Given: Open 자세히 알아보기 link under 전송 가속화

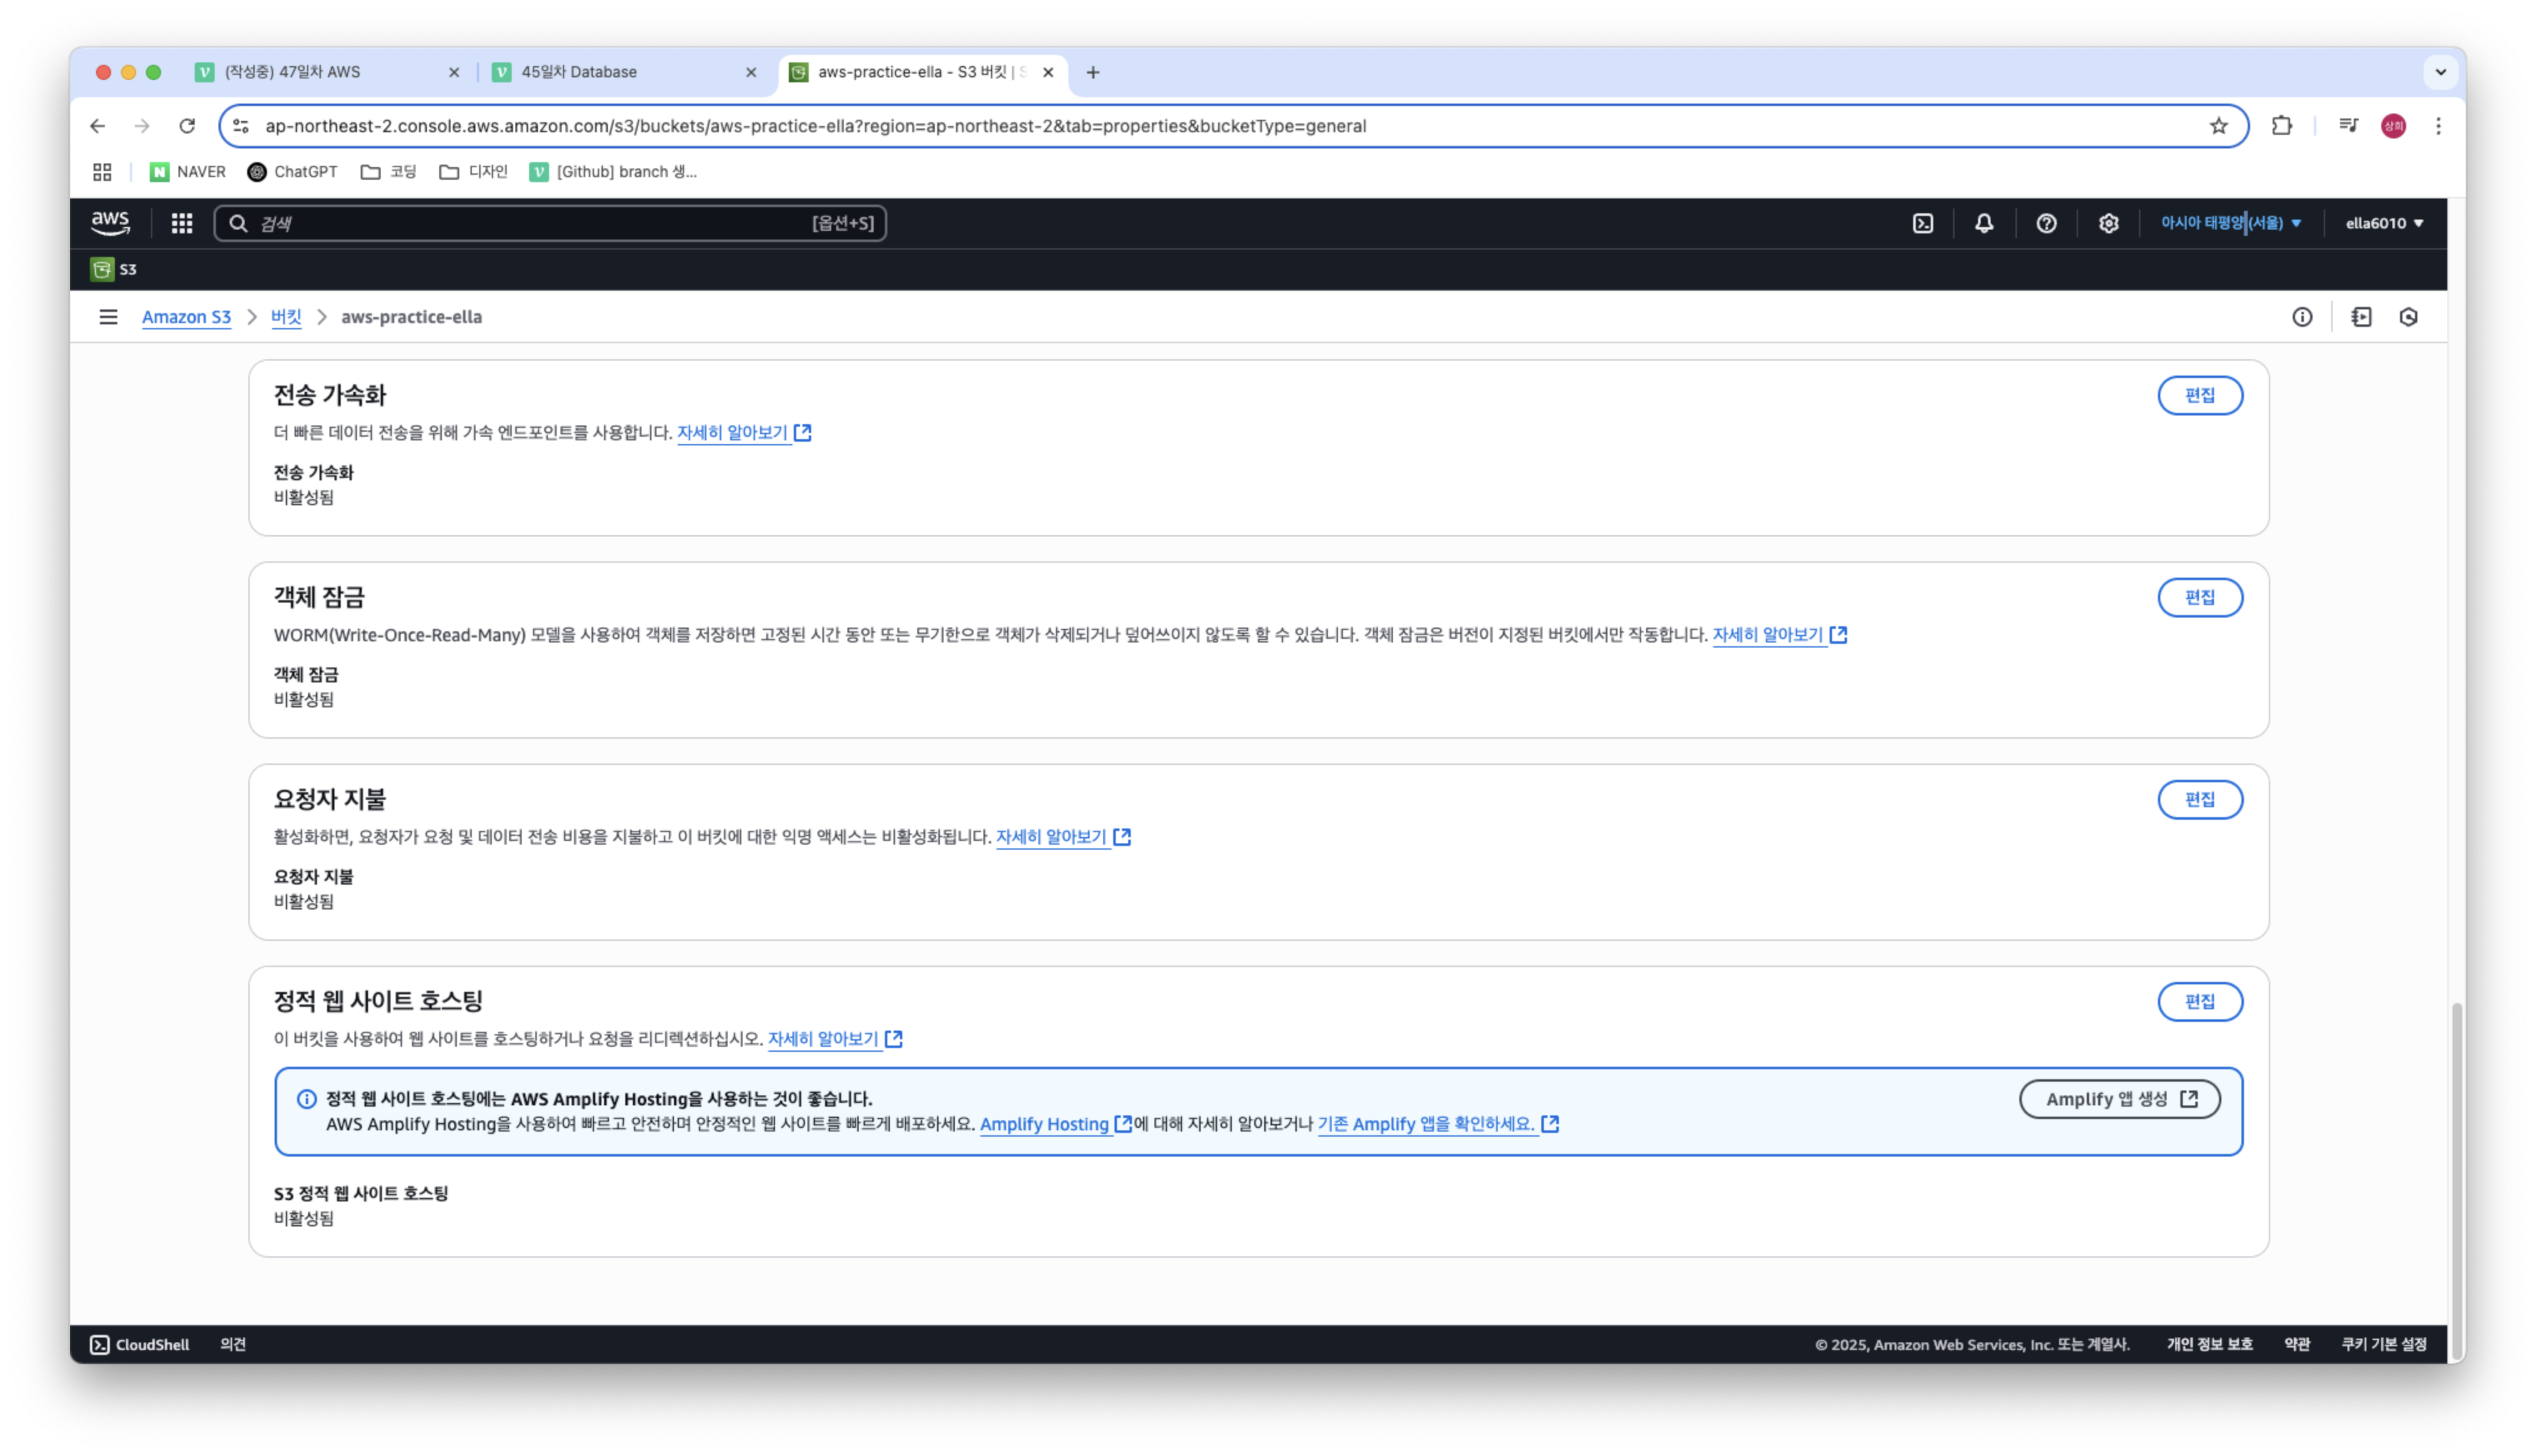Looking at the screenshot, I should [x=744, y=433].
